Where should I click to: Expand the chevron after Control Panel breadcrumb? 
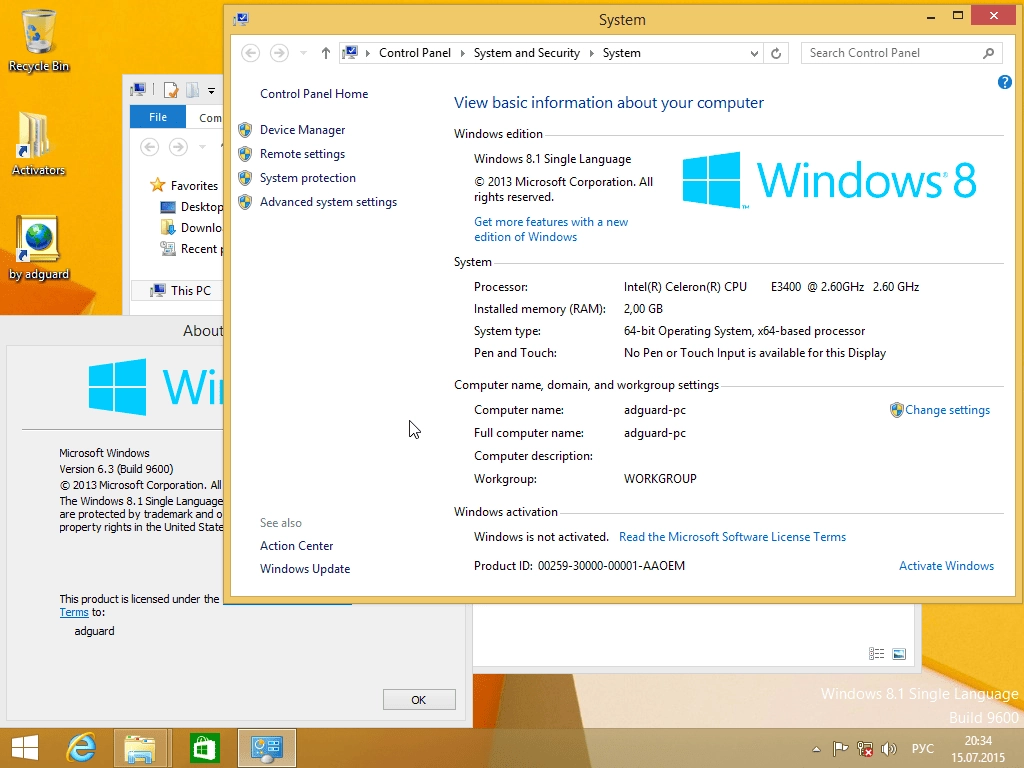(462, 53)
